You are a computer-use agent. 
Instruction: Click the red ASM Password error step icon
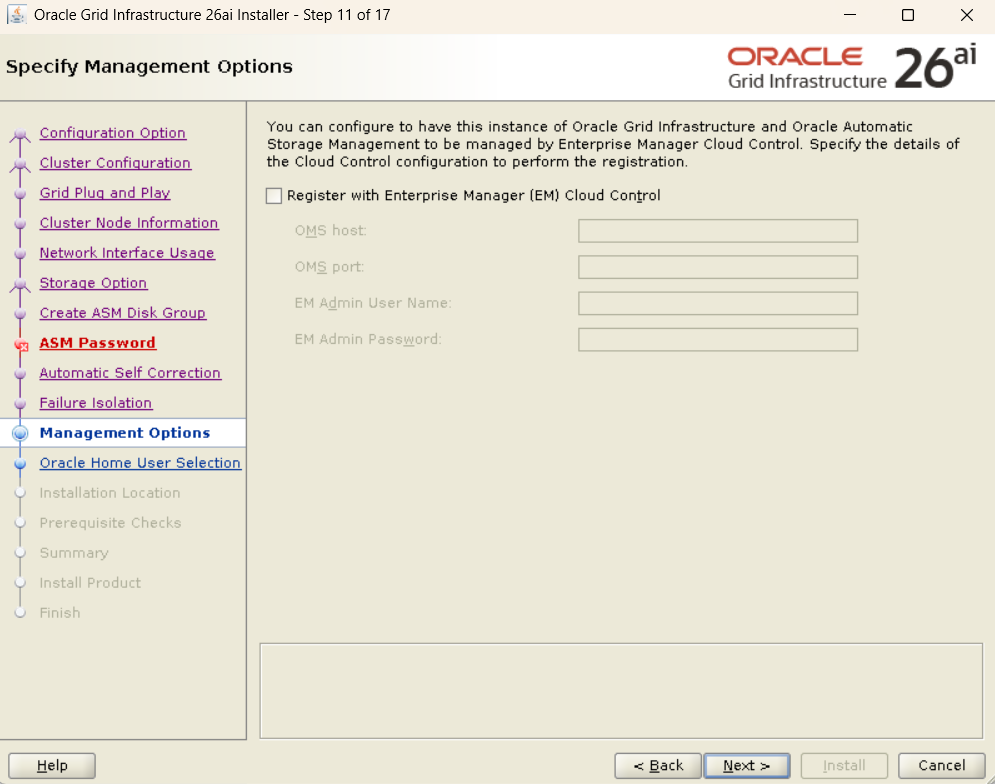[21, 345]
